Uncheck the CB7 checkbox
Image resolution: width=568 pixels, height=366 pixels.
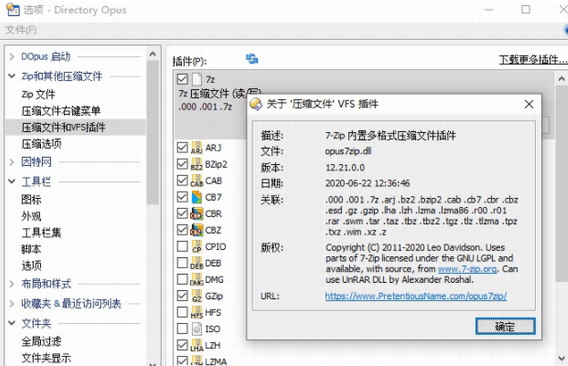point(182,197)
